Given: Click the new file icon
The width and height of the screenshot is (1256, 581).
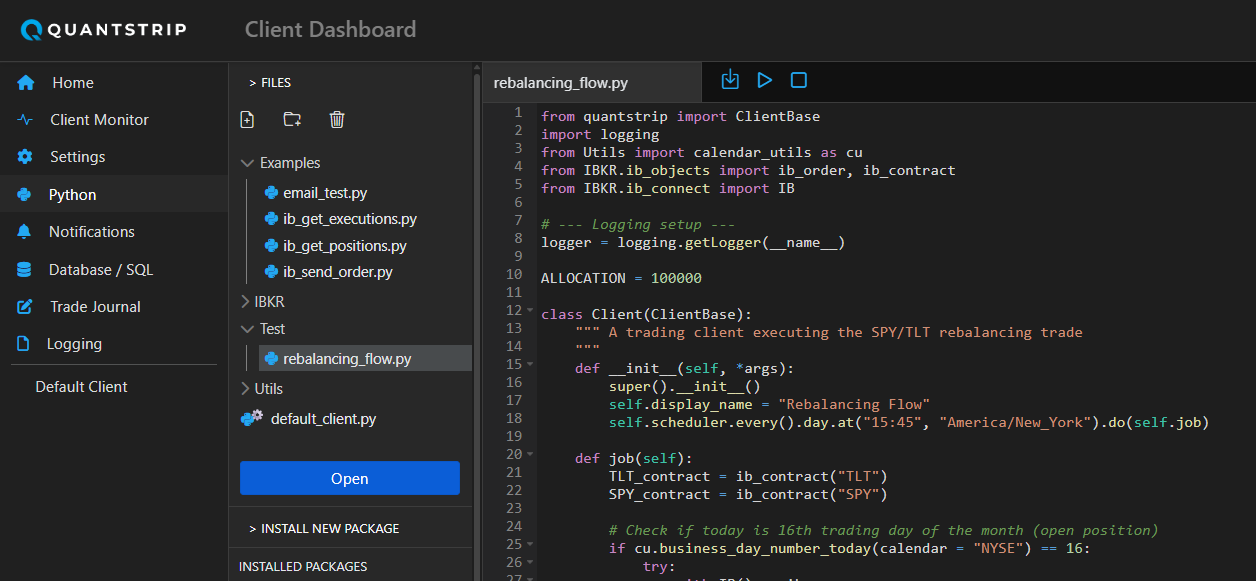Looking at the screenshot, I should (x=247, y=120).
